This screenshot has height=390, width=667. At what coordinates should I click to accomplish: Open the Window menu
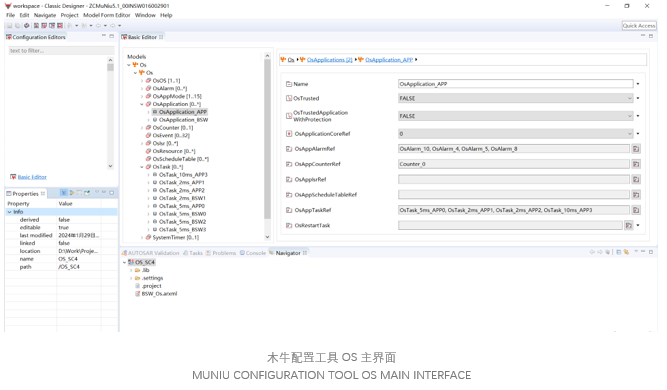(x=145, y=15)
